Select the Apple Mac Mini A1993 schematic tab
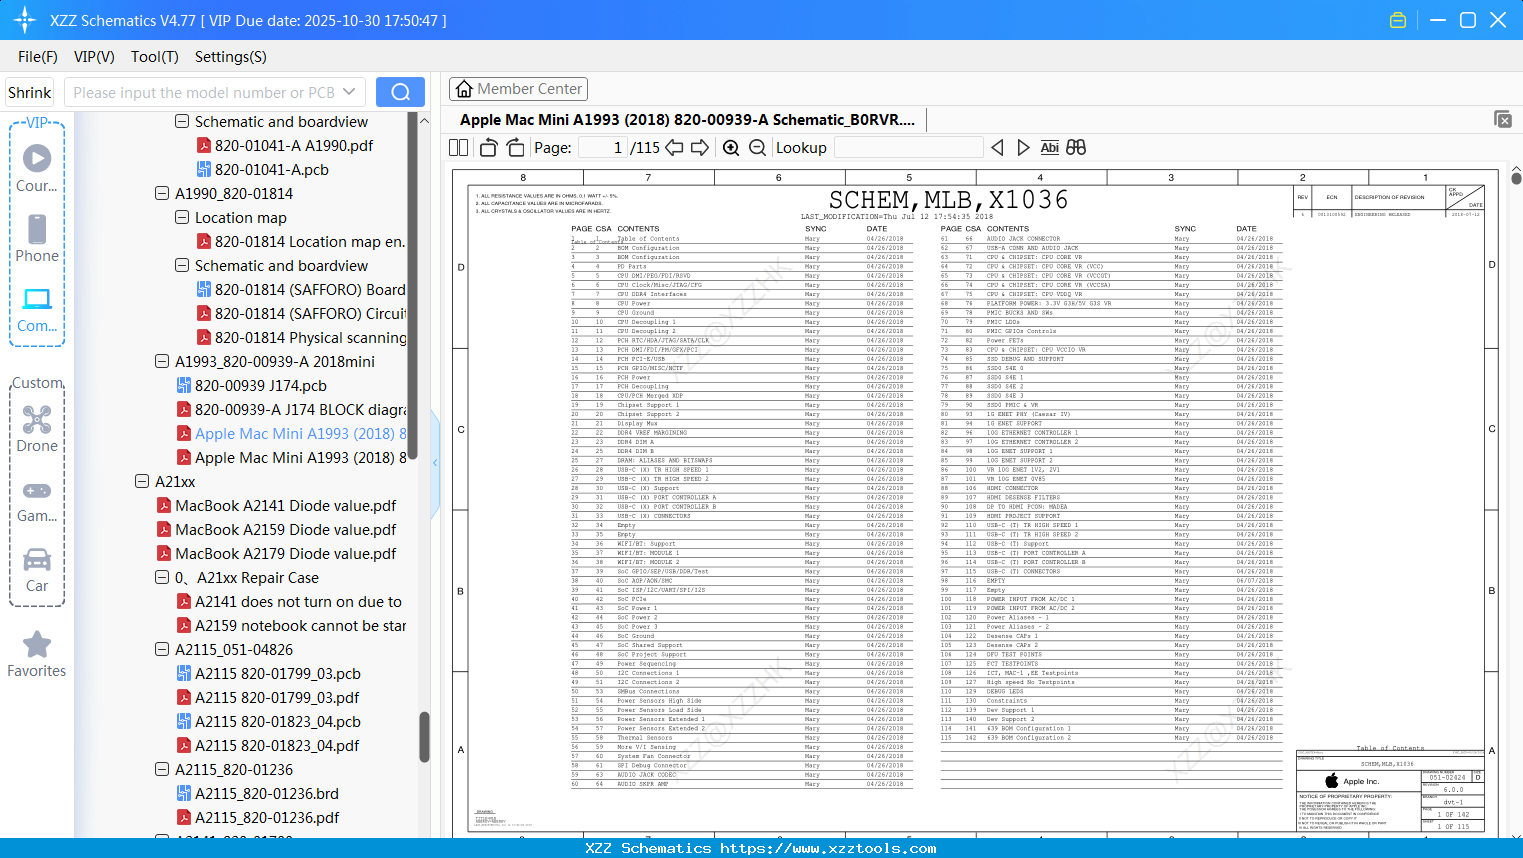 tap(687, 120)
